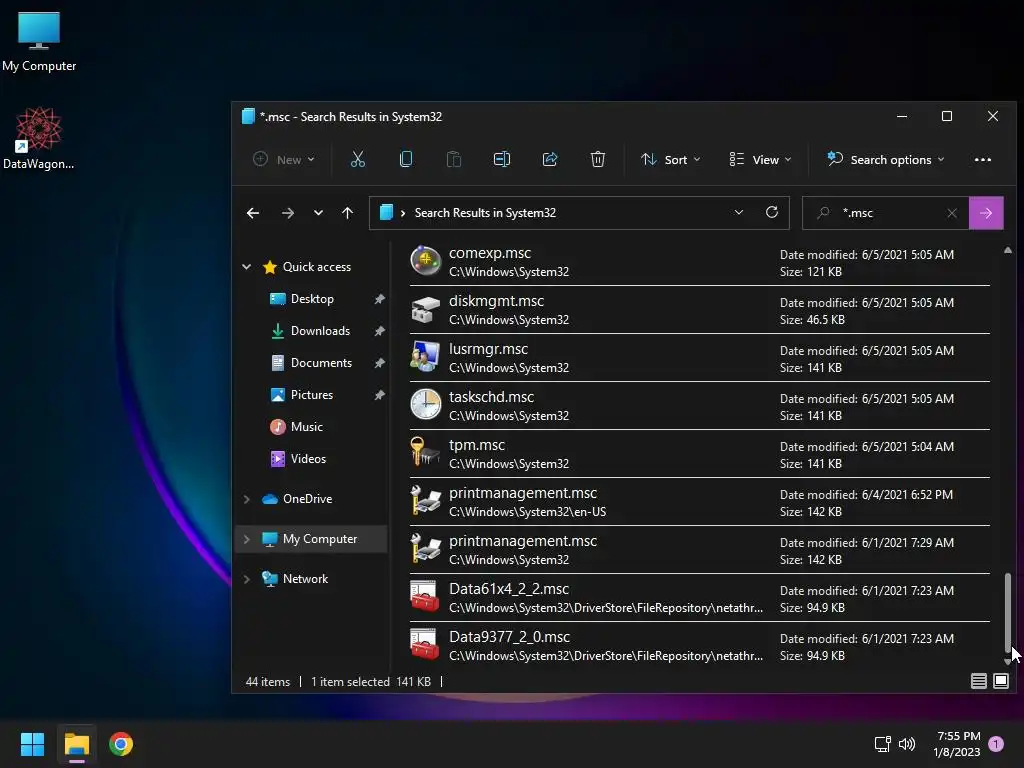Select printmanagement.msc in System32\en-US
The height and width of the screenshot is (768, 1024).
tap(699, 502)
